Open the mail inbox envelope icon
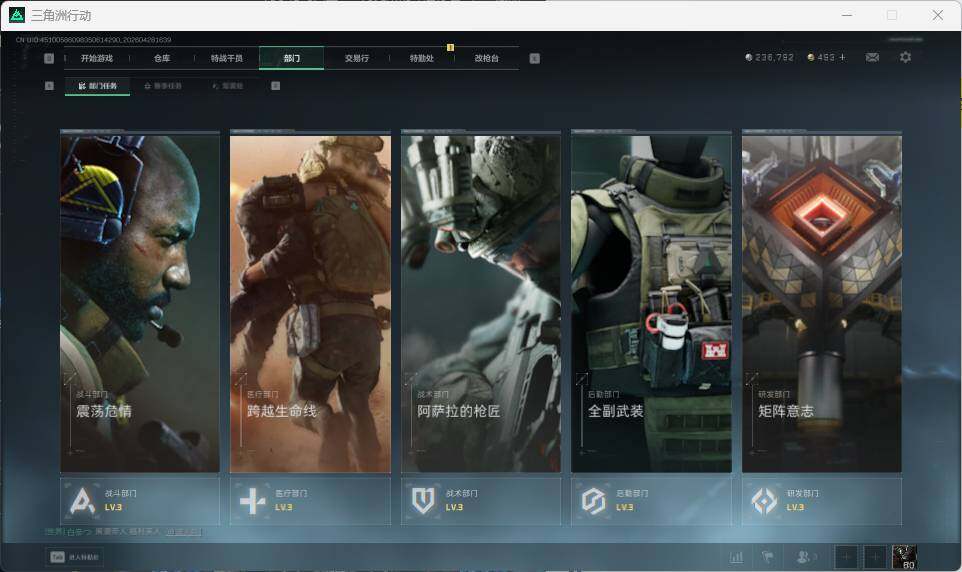The image size is (962, 572). pyautogui.click(x=872, y=57)
